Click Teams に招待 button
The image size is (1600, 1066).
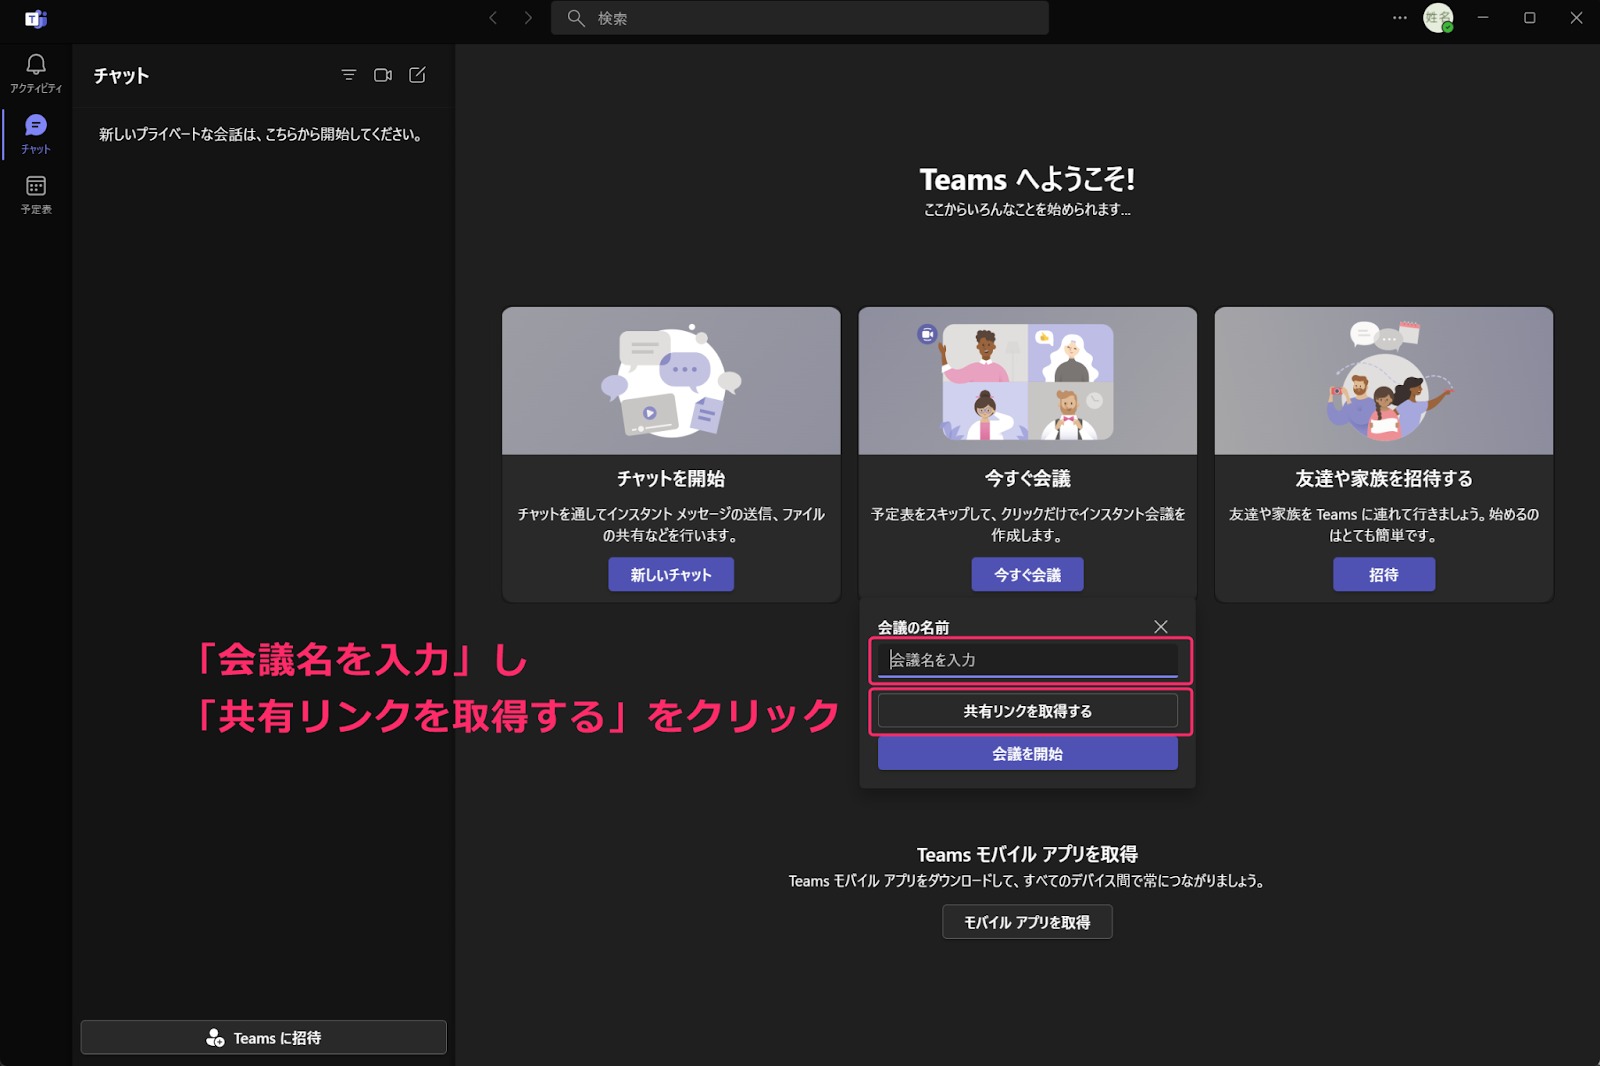pos(264,1038)
